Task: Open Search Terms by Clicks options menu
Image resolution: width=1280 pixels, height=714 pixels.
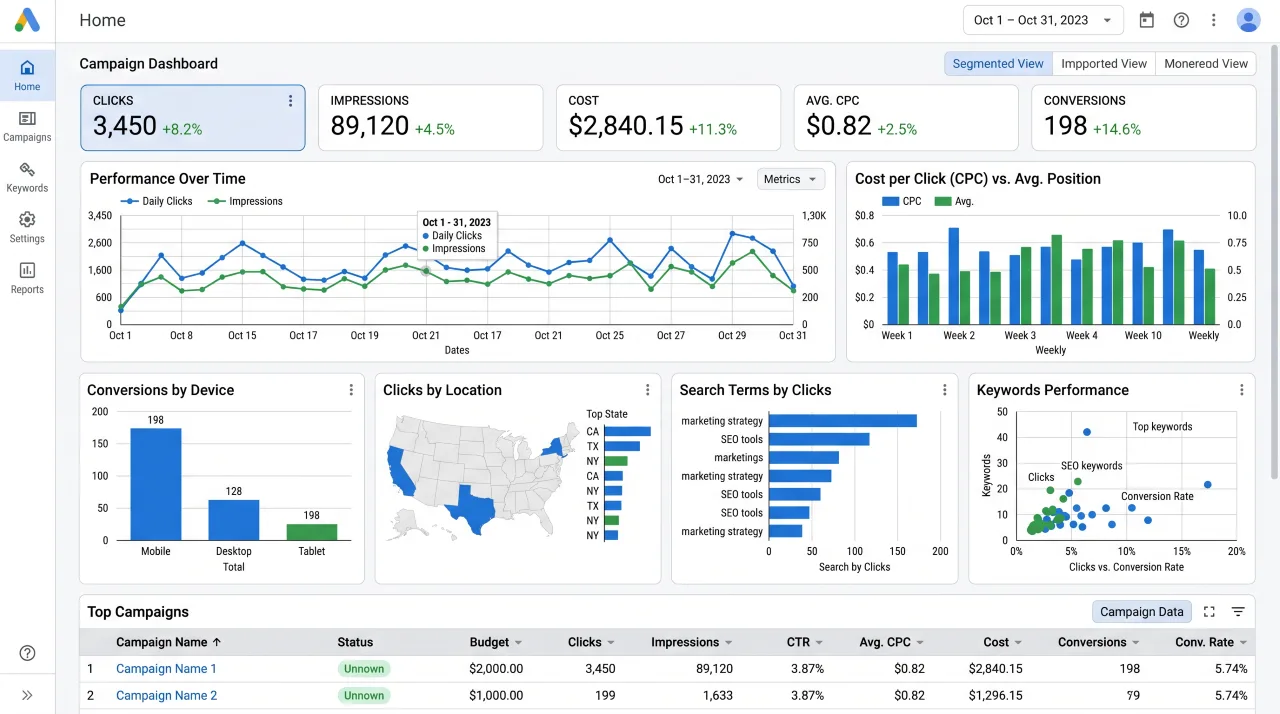Action: pyautogui.click(x=944, y=390)
